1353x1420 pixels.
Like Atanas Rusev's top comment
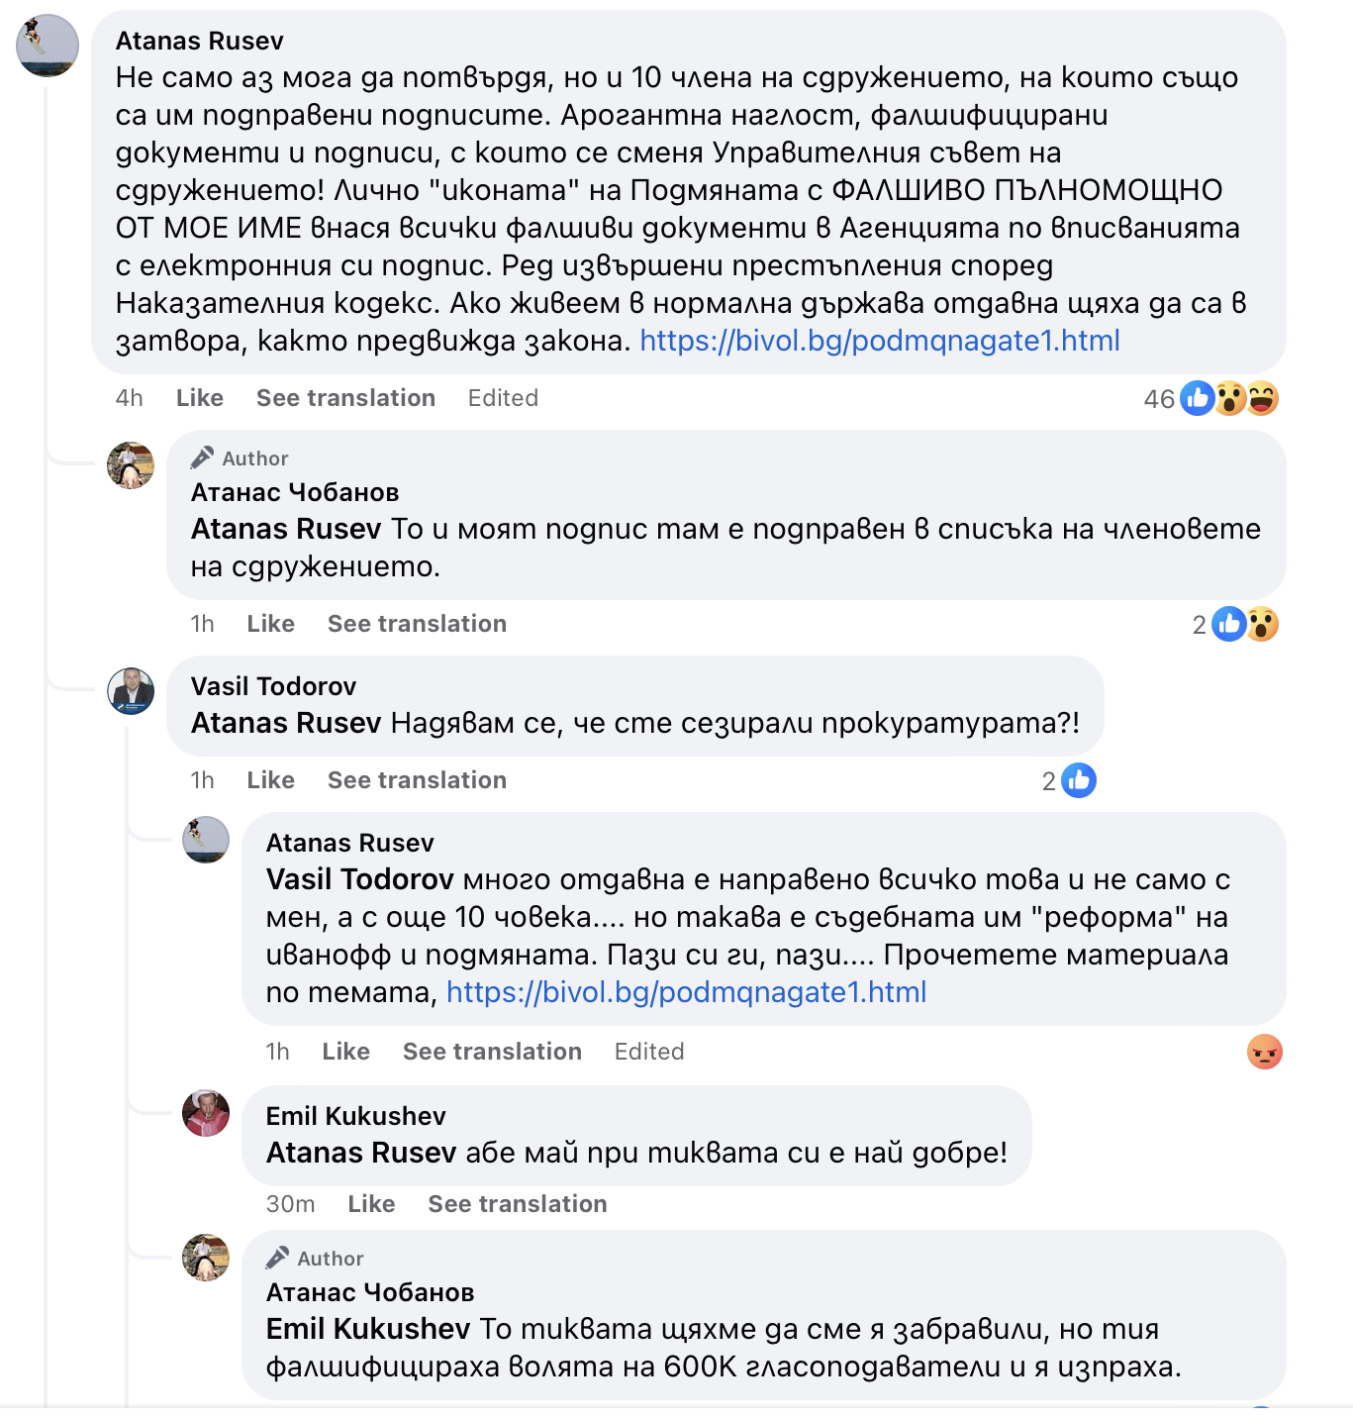click(199, 398)
